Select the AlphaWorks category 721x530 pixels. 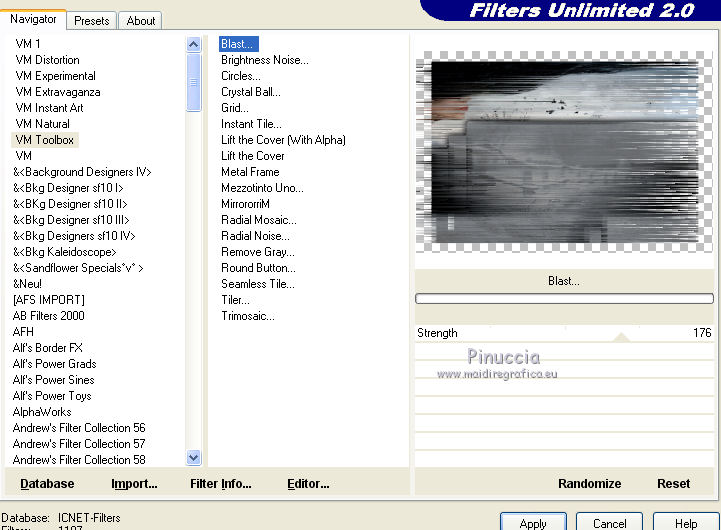[42, 412]
